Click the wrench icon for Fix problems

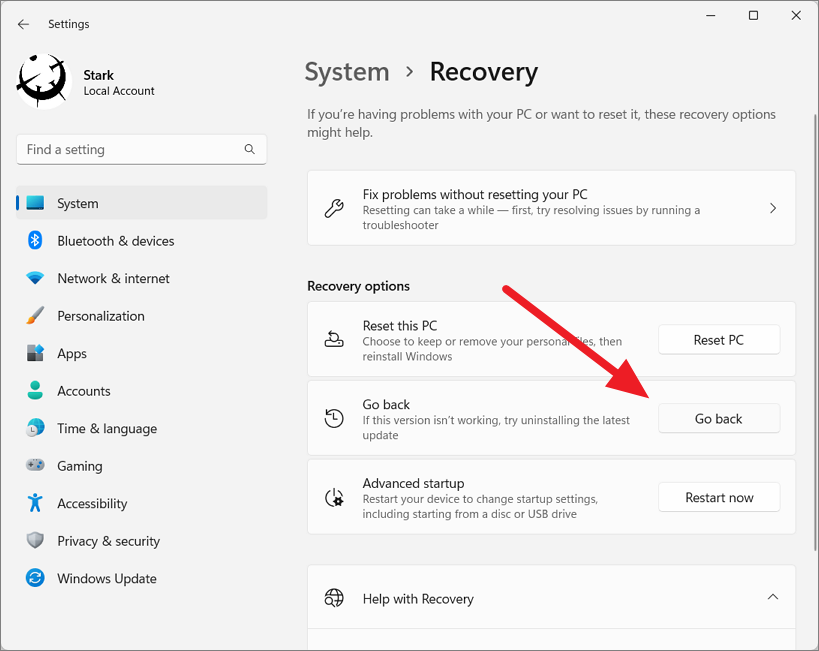click(334, 208)
